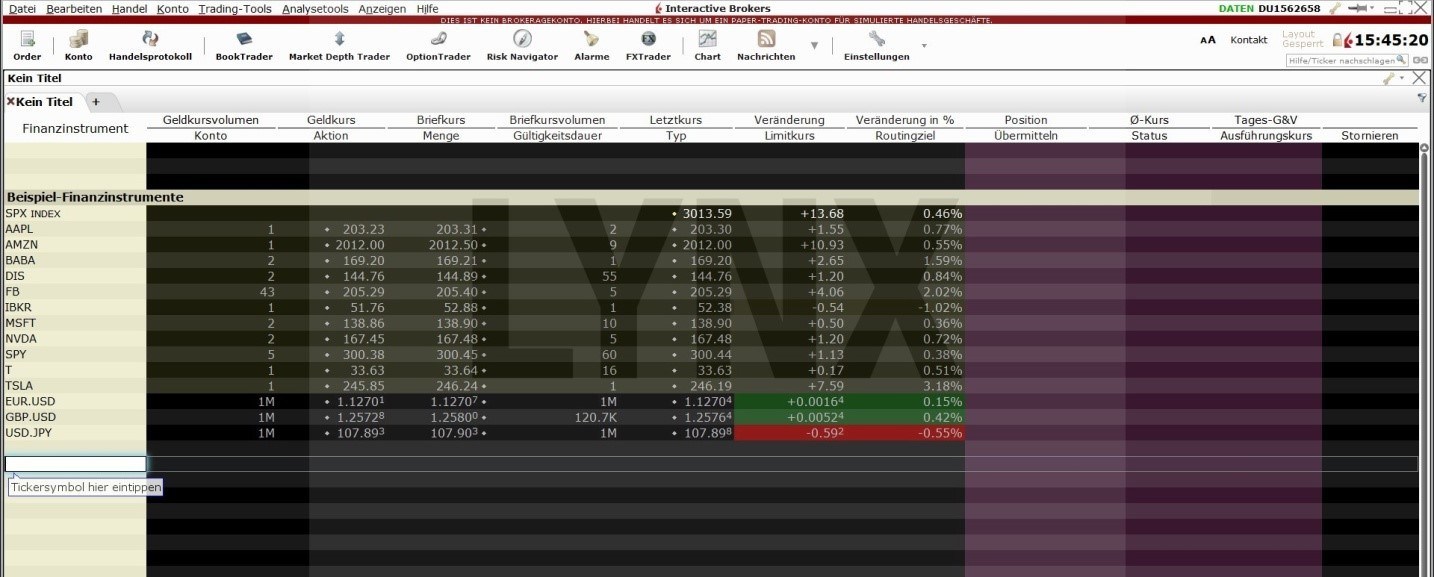
Task: Click the filter icon right of the tab row
Action: tap(1422, 99)
